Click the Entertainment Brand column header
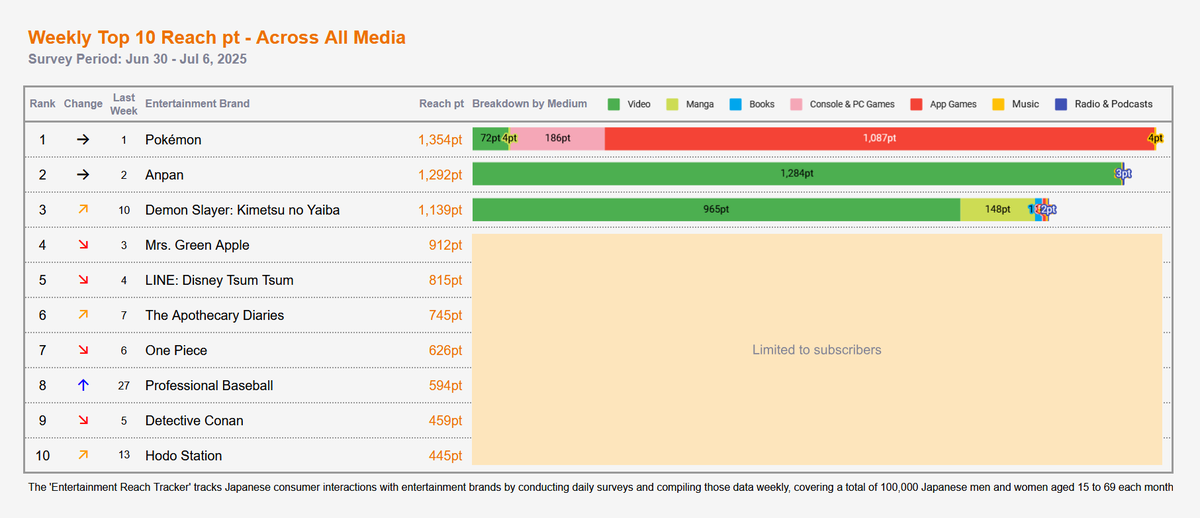 pyautogui.click(x=198, y=104)
